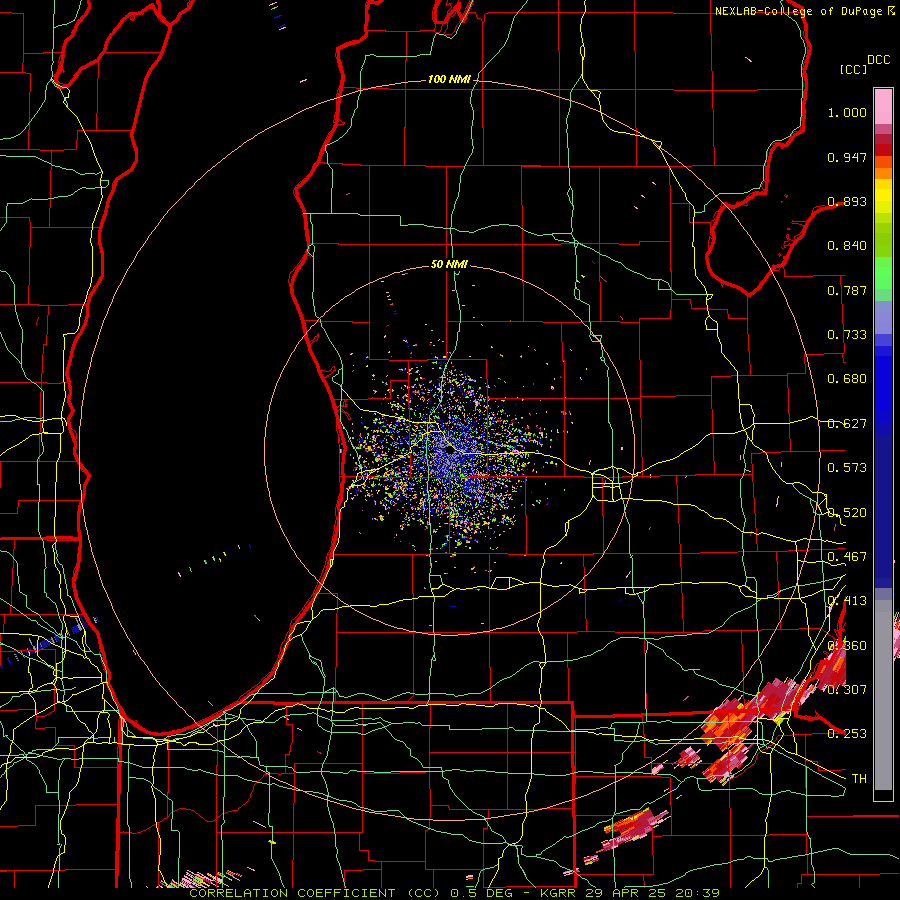
Task: Click the 0.253 color scale value
Action: point(847,734)
